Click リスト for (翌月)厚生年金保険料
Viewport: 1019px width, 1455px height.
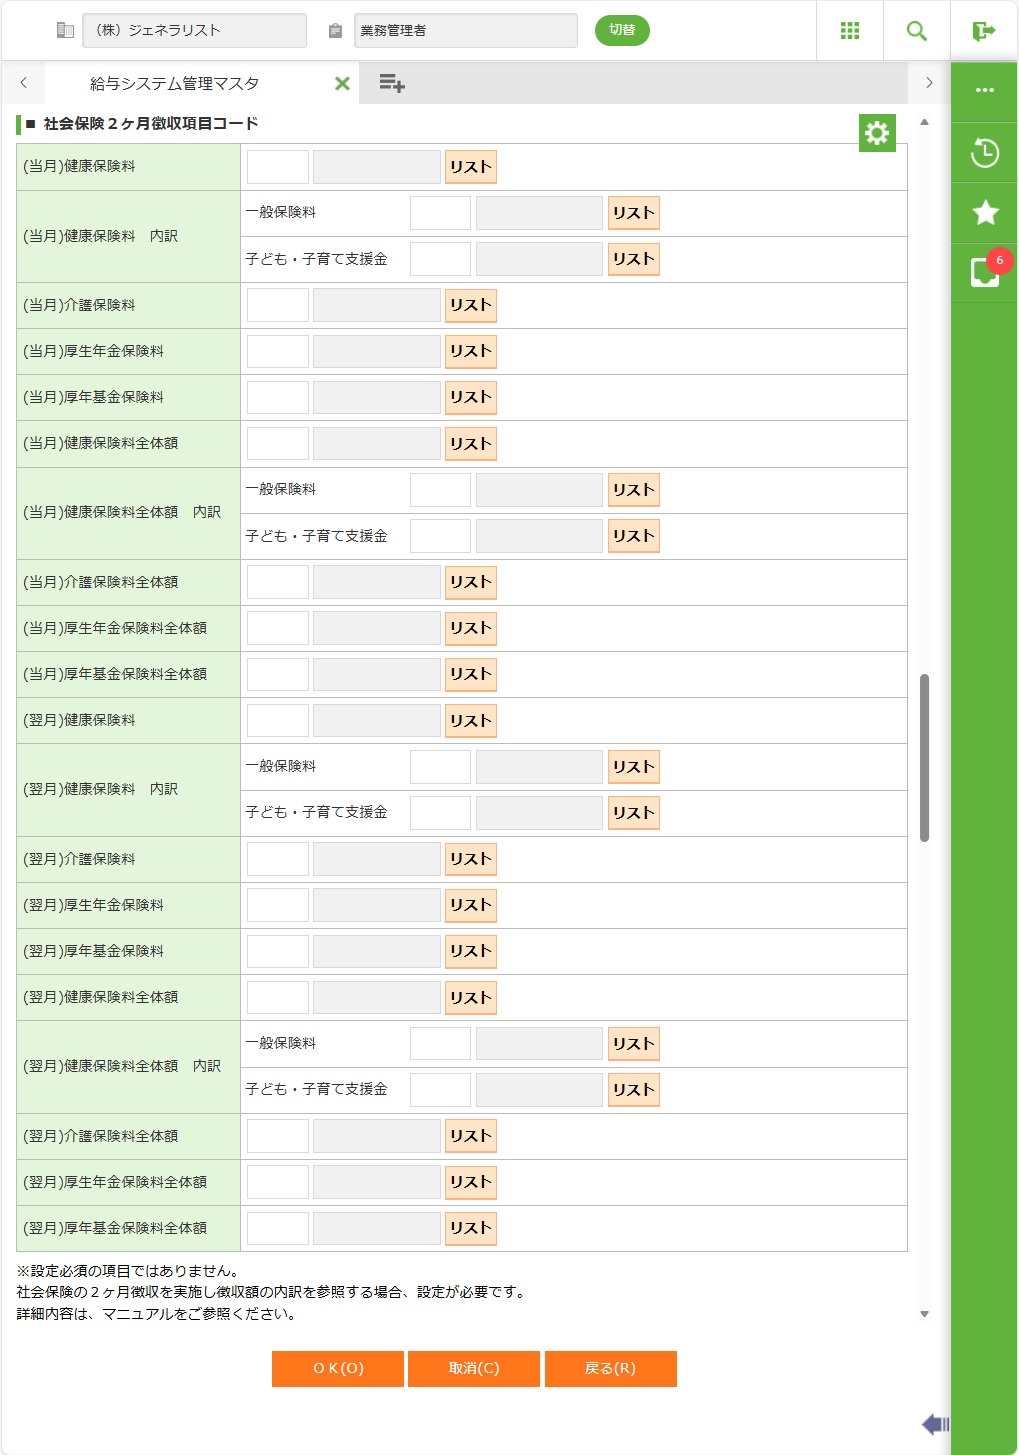470,905
